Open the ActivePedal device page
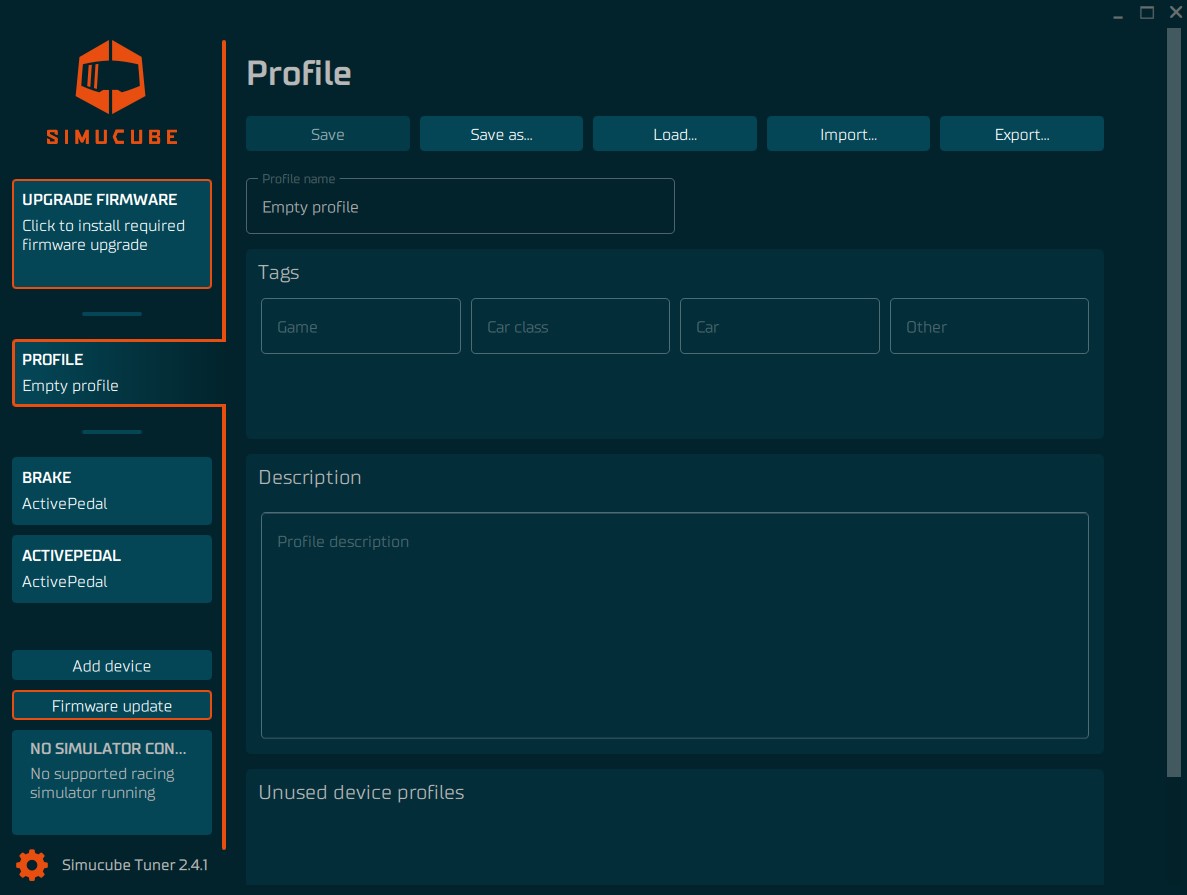 112,569
